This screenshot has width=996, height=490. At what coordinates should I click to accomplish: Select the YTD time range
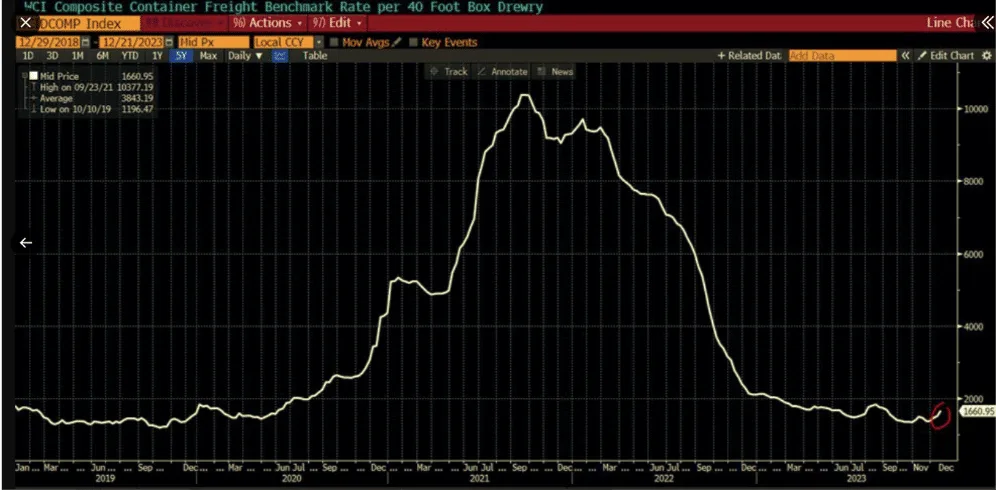pyautogui.click(x=130, y=56)
